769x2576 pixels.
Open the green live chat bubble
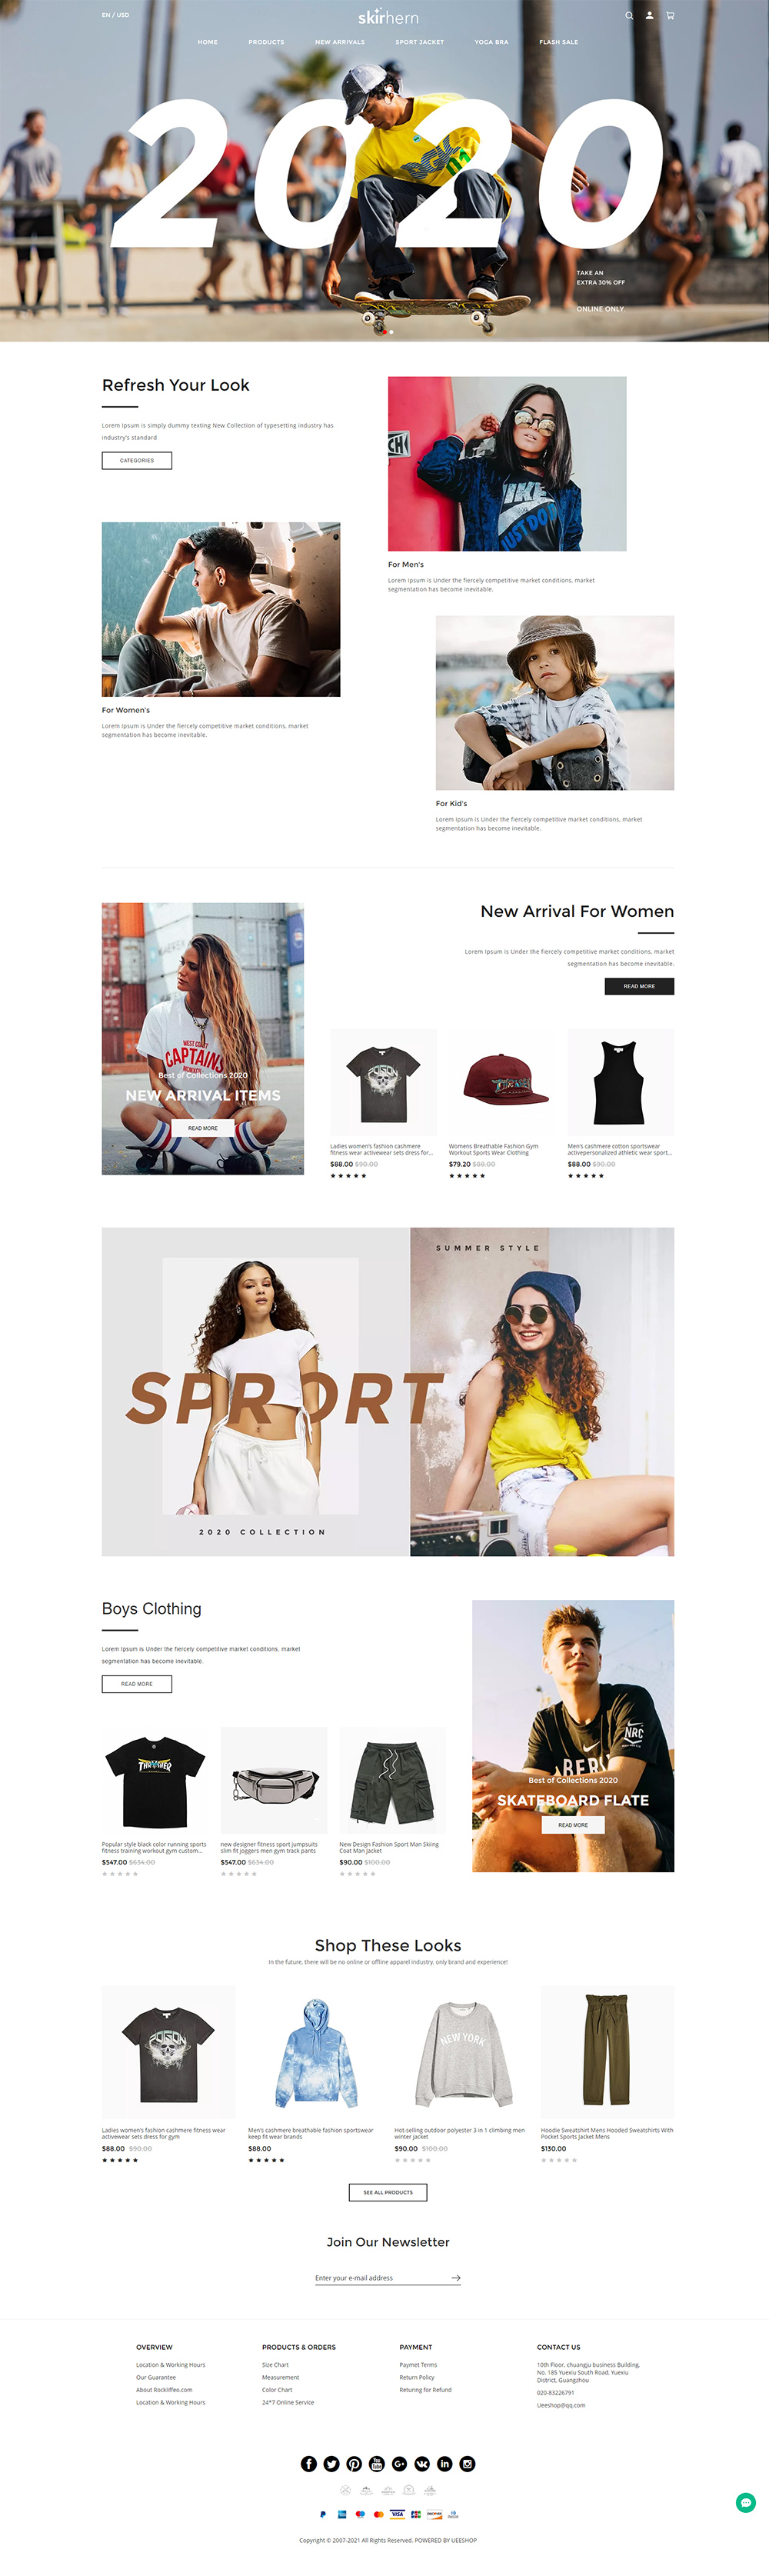745,2502
